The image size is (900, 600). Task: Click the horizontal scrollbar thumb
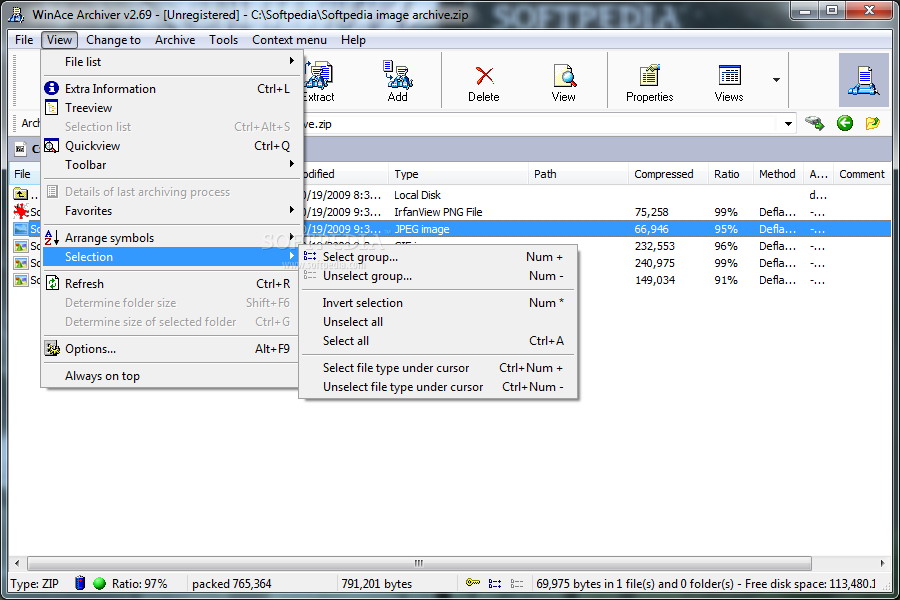pyautogui.click(x=420, y=563)
